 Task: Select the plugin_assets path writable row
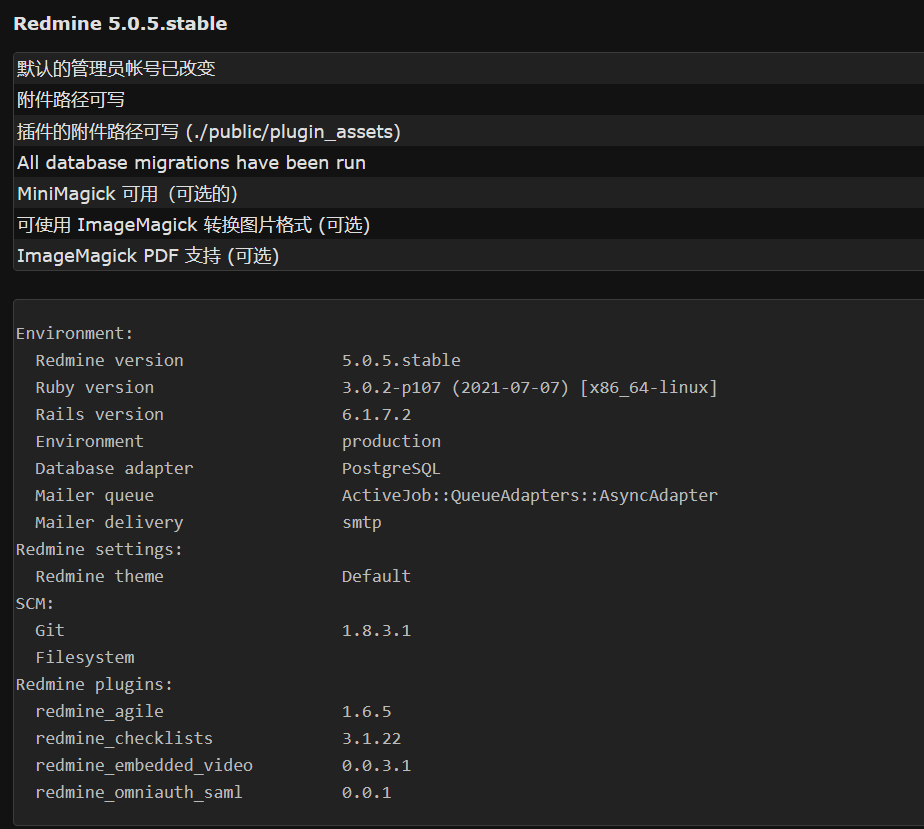click(x=469, y=131)
